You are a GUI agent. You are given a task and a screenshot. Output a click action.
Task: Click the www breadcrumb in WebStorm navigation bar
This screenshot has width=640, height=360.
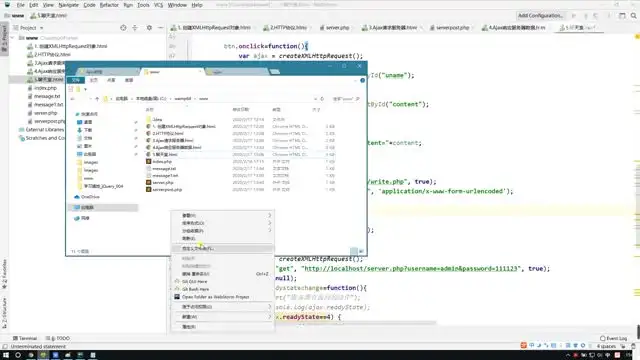[18, 16]
